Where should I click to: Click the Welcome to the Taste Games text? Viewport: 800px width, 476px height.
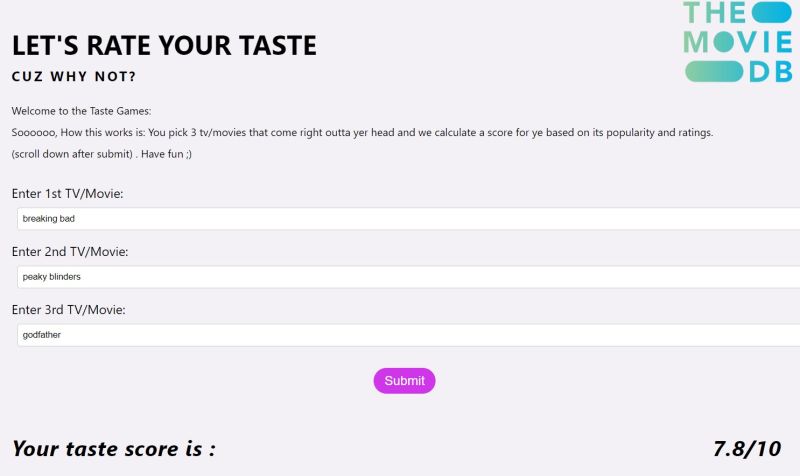(x=81, y=111)
